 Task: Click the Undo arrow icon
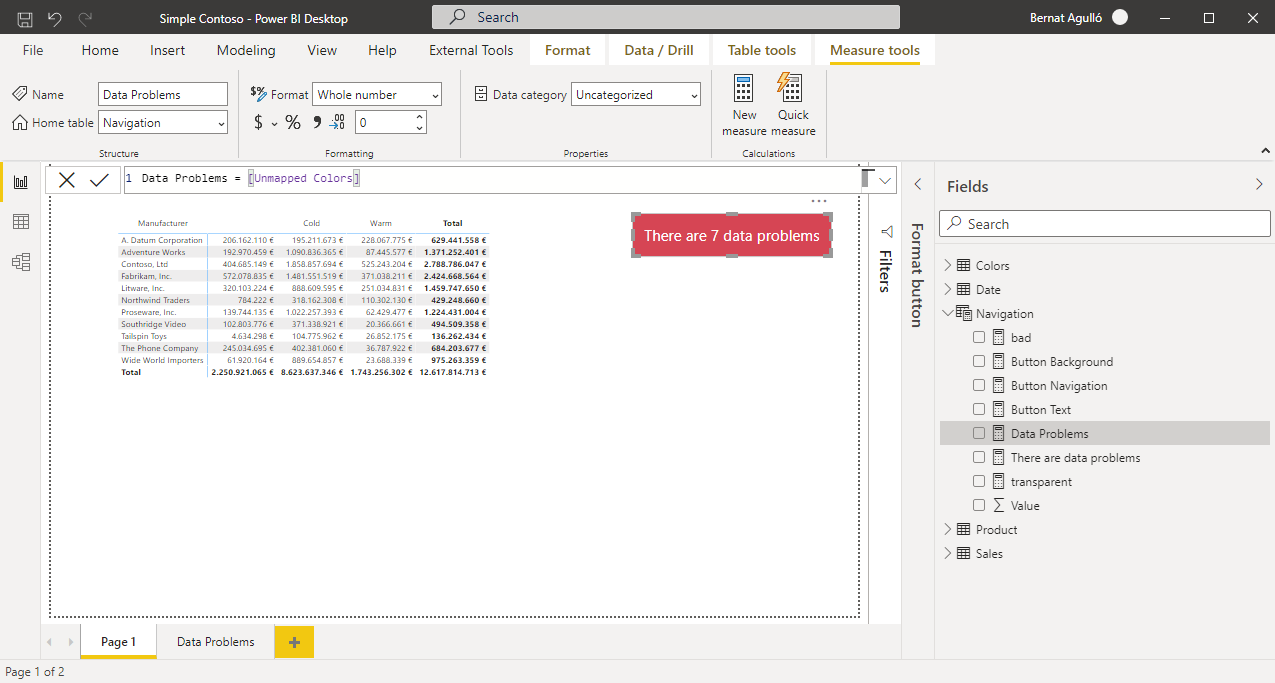tap(55, 18)
